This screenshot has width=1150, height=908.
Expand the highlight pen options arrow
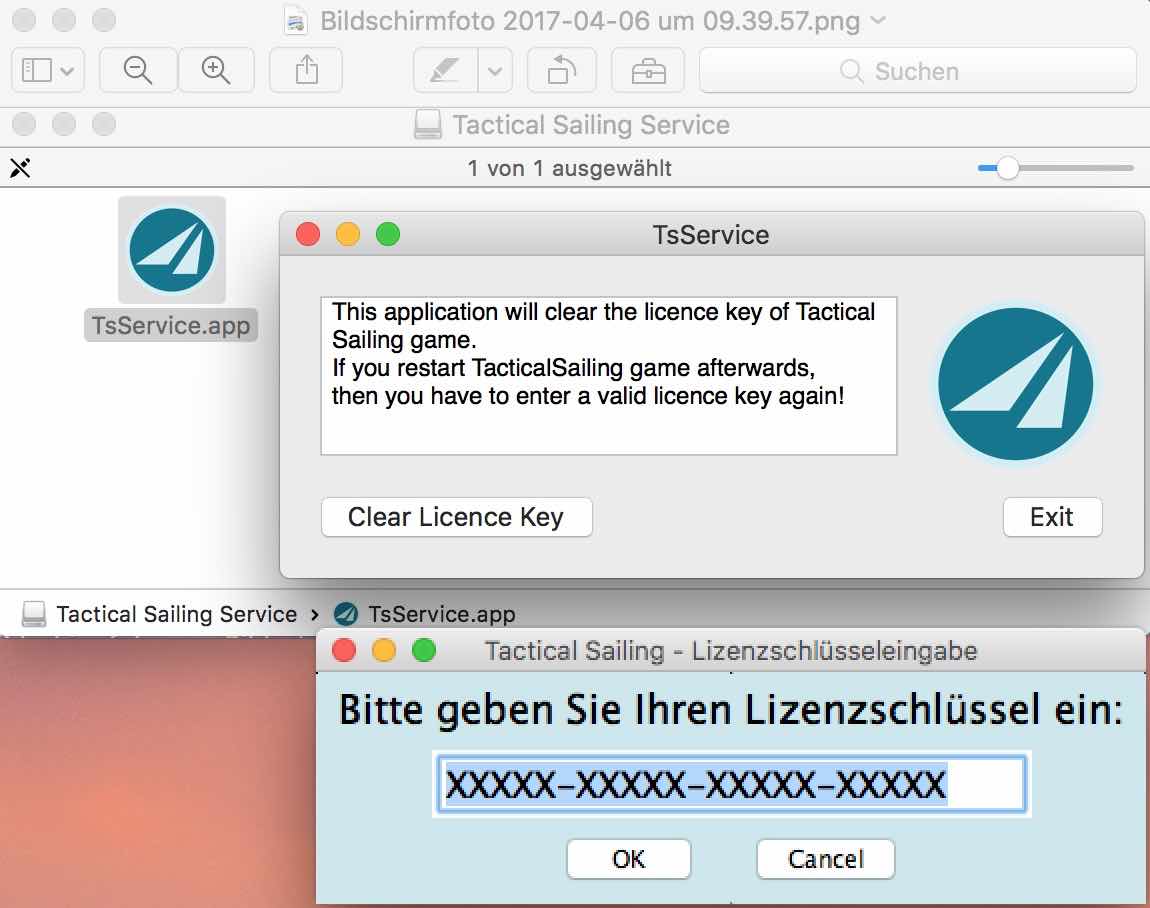click(x=495, y=70)
